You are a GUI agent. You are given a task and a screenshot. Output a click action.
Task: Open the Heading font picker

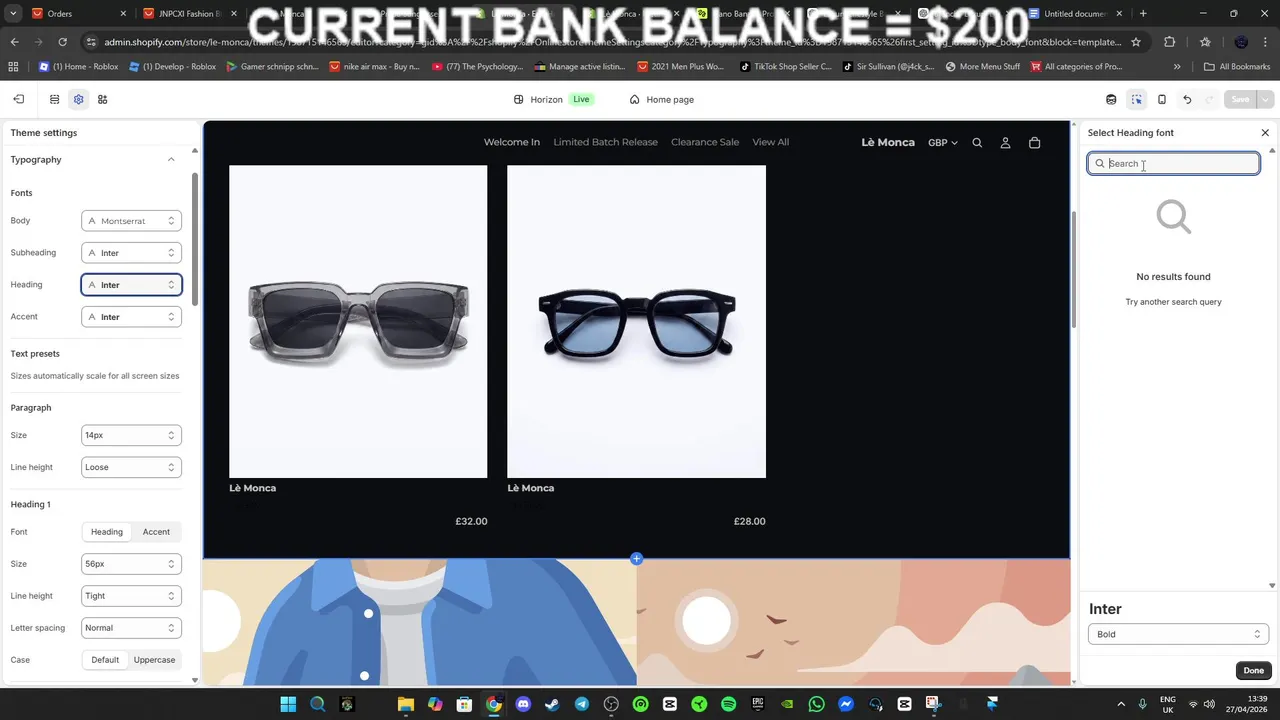click(x=131, y=285)
